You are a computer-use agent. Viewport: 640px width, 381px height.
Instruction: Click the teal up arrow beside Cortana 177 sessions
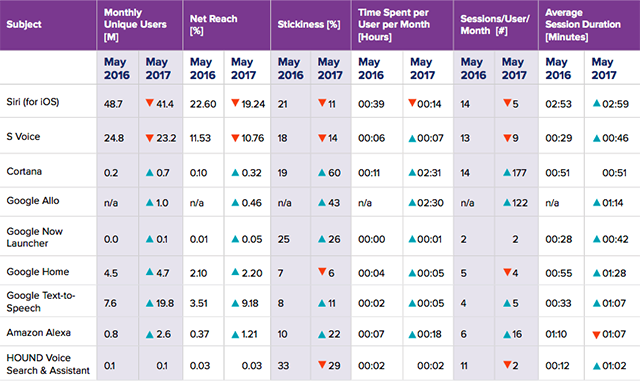coord(507,172)
